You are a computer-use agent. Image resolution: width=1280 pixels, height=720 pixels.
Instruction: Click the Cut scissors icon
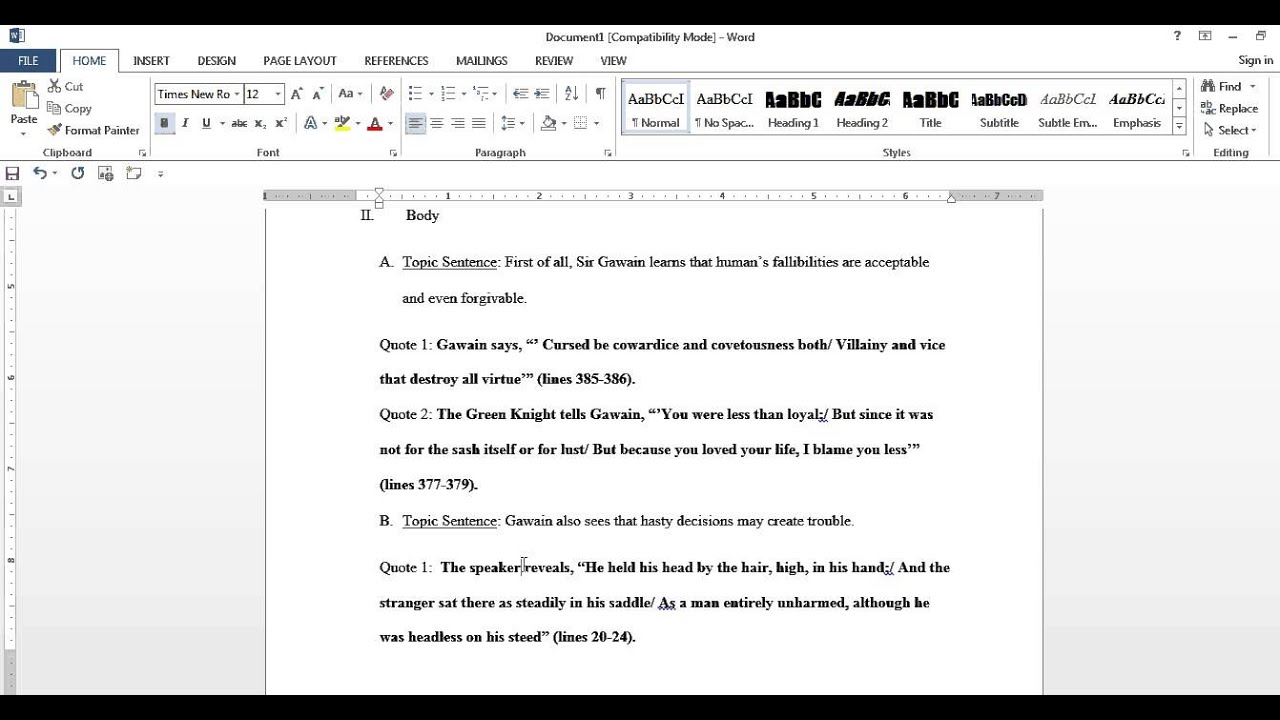[54, 86]
